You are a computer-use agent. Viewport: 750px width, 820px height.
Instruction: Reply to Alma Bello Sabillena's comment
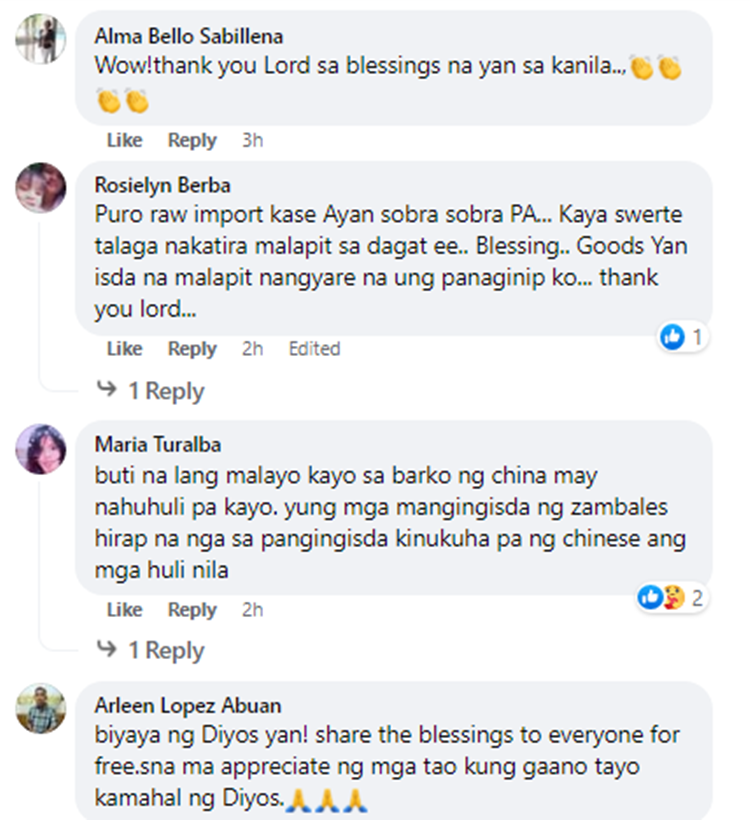(x=192, y=140)
